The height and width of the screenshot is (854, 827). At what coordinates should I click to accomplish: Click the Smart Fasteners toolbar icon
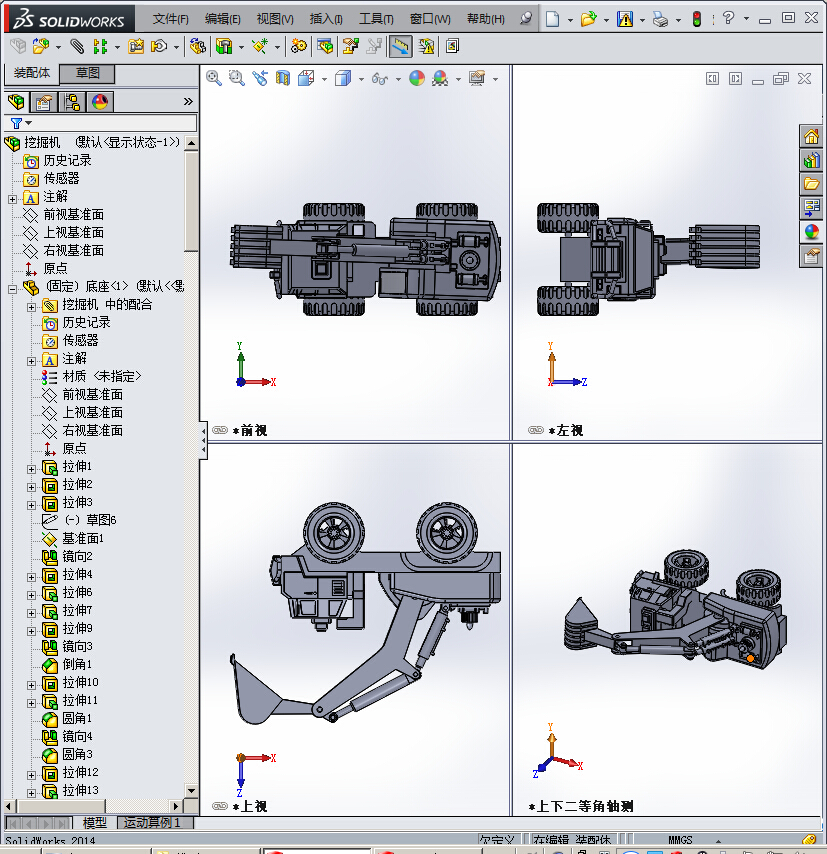coord(136,46)
